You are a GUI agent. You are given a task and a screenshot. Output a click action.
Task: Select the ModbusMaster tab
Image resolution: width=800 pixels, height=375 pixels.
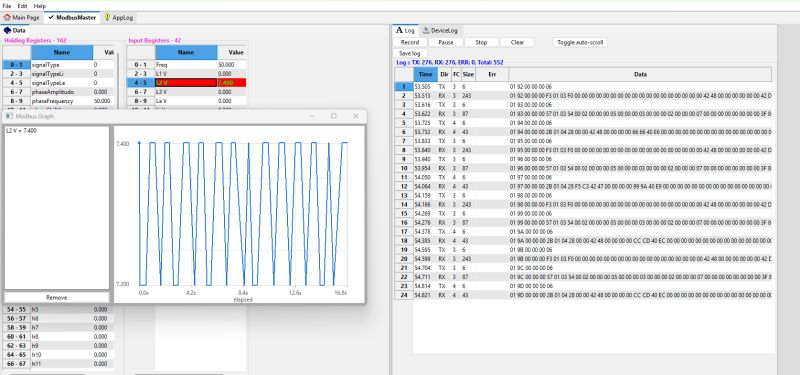pos(72,17)
